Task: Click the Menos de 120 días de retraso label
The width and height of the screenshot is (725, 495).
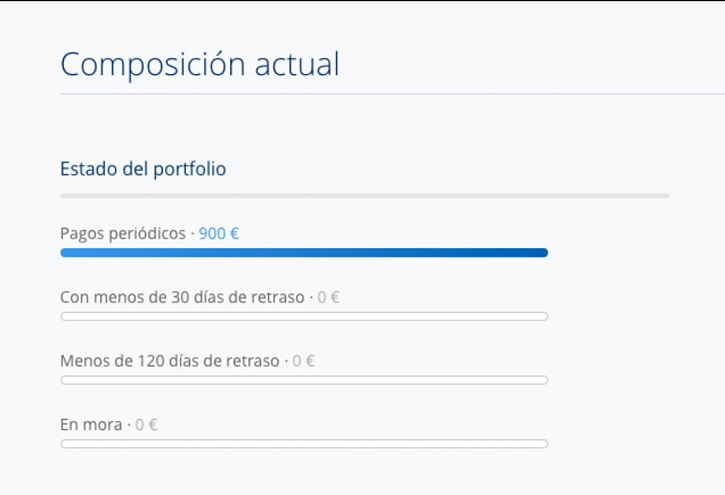Action: pos(170,361)
